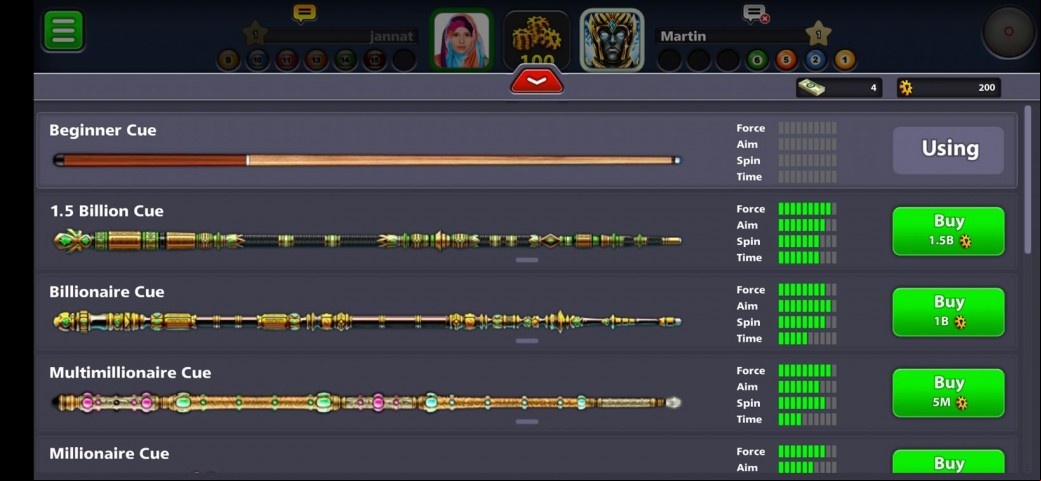This screenshot has height=481, width=1041.
Task: Click the 5M price coin icon
Action: [x=961, y=403]
